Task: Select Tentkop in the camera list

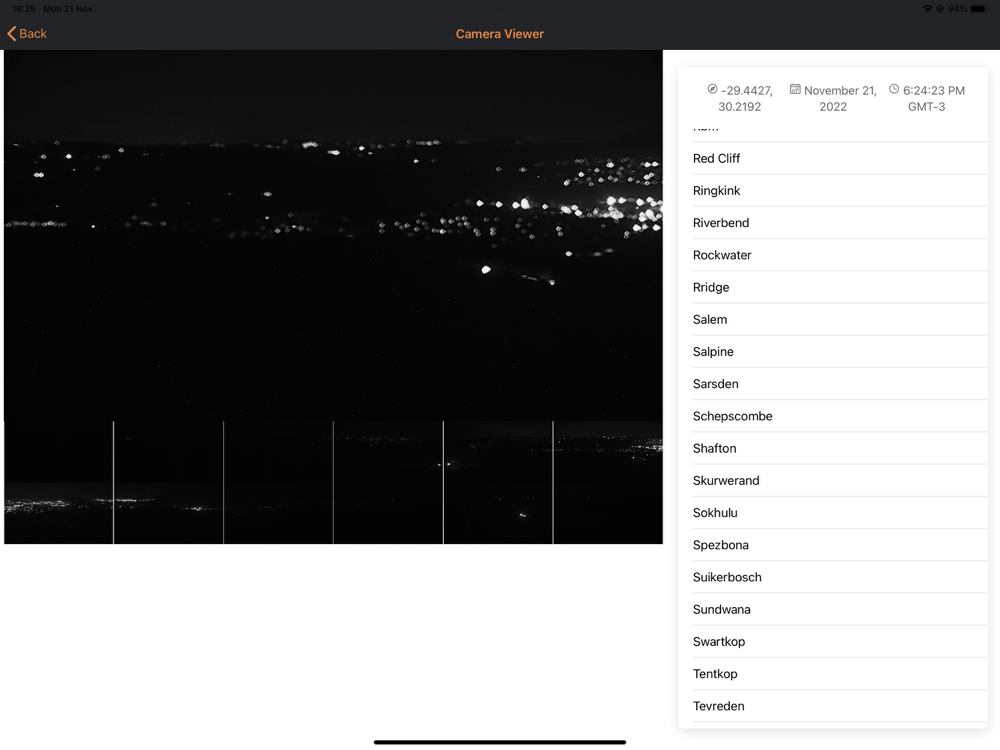Action: coord(840,673)
